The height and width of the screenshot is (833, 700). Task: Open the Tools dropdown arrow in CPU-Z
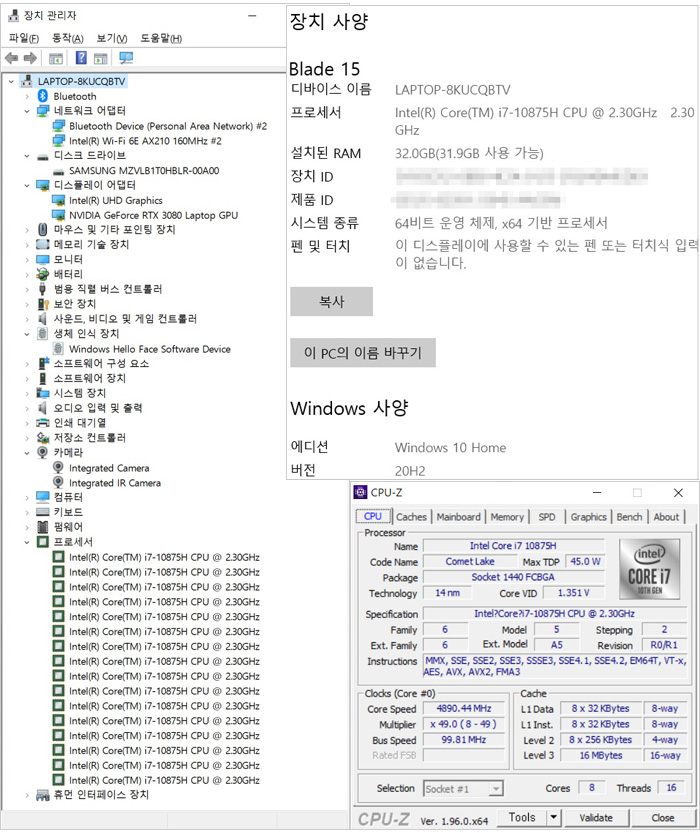(x=553, y=817)
